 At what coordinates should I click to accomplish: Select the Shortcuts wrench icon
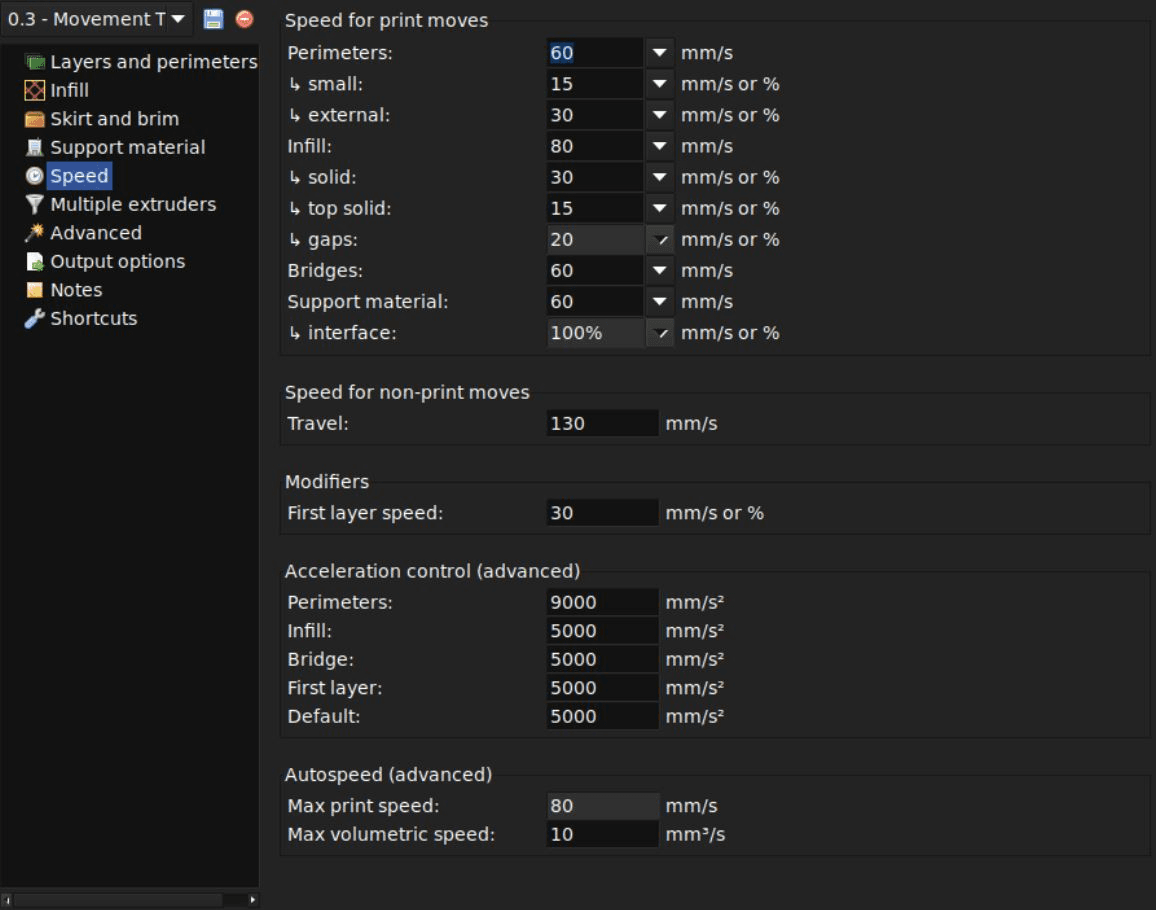[x=35, y=319]
